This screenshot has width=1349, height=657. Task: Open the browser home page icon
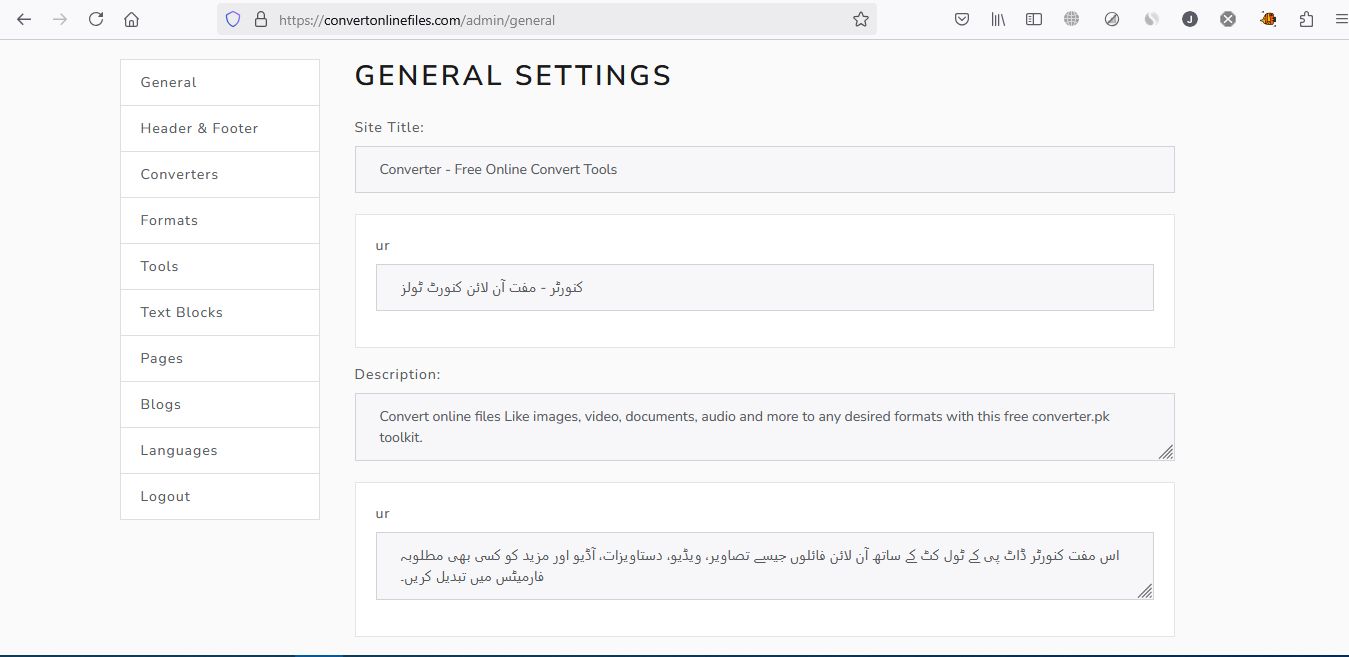pos(131,19)
